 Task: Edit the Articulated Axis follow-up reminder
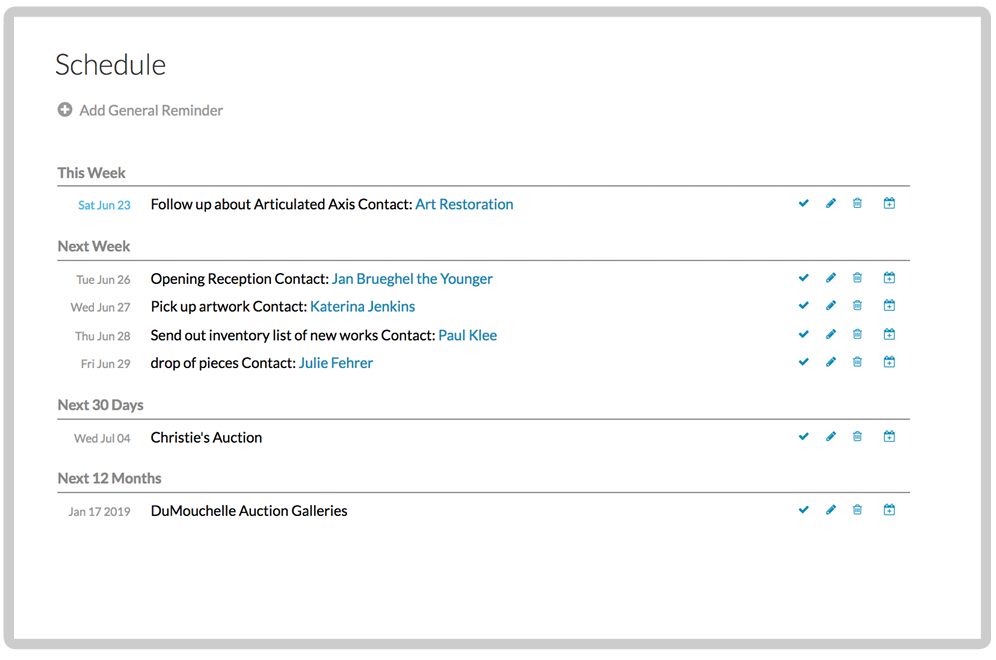click(x=831, y=203)
